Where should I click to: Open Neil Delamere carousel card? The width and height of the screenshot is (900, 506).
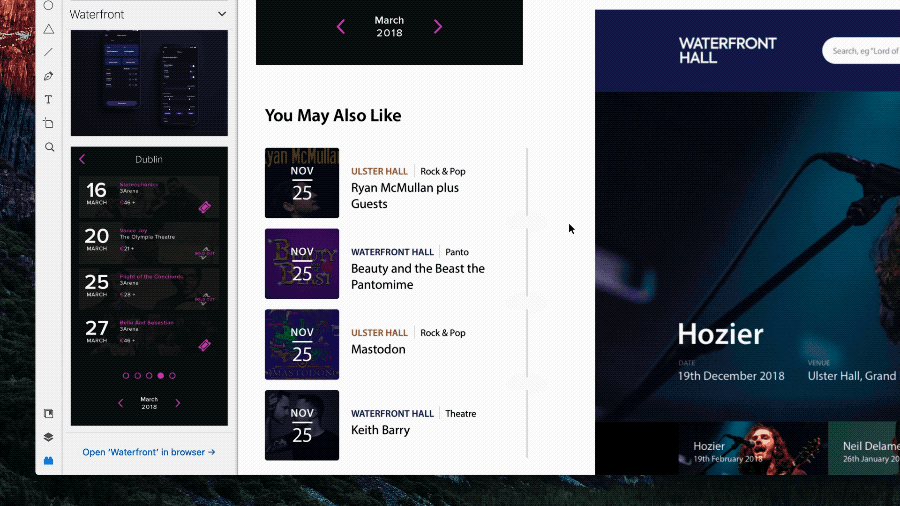[864, 448]
